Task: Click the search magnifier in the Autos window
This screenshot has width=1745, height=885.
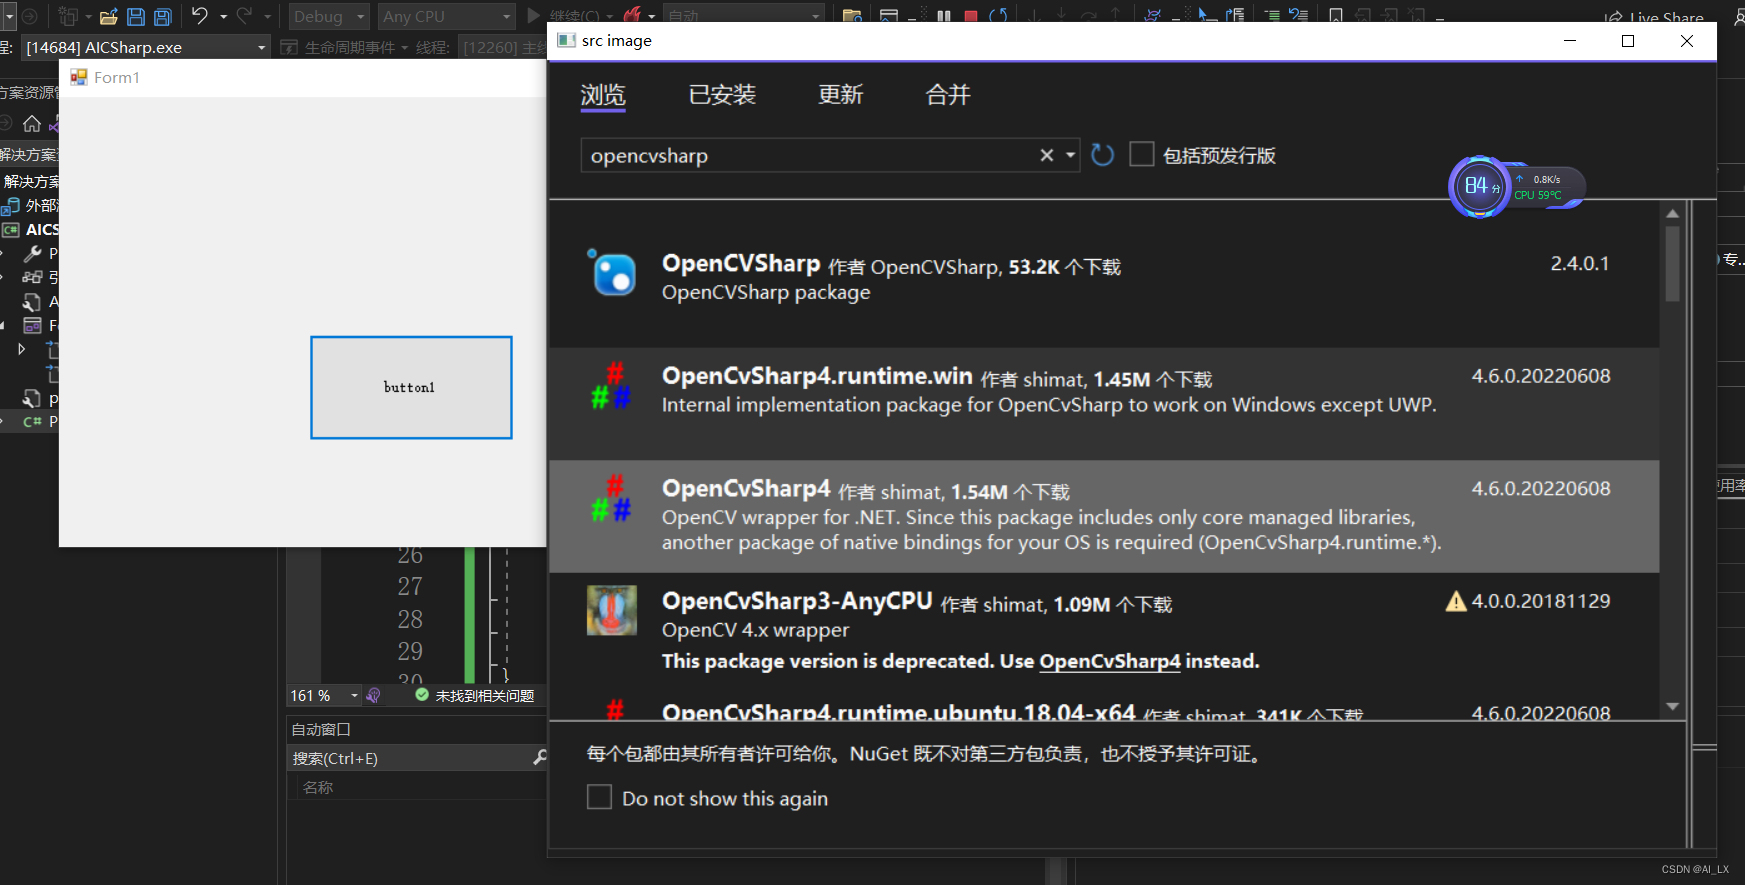Action: 540,758
